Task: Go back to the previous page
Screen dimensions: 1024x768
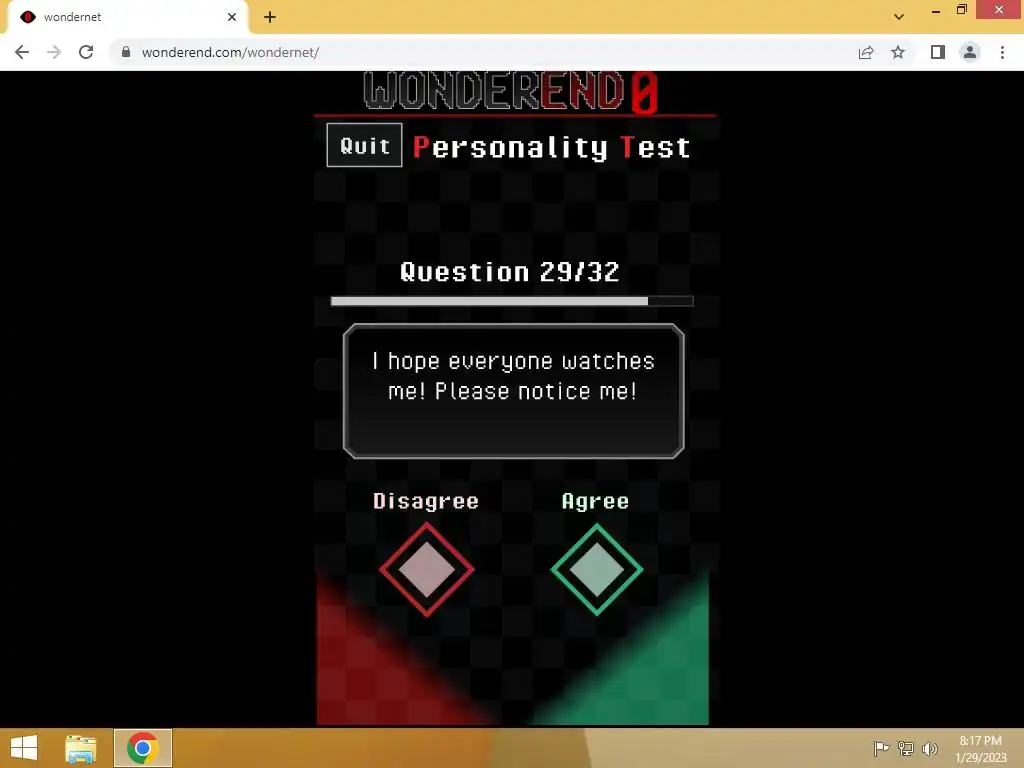Action: (22, 52)
